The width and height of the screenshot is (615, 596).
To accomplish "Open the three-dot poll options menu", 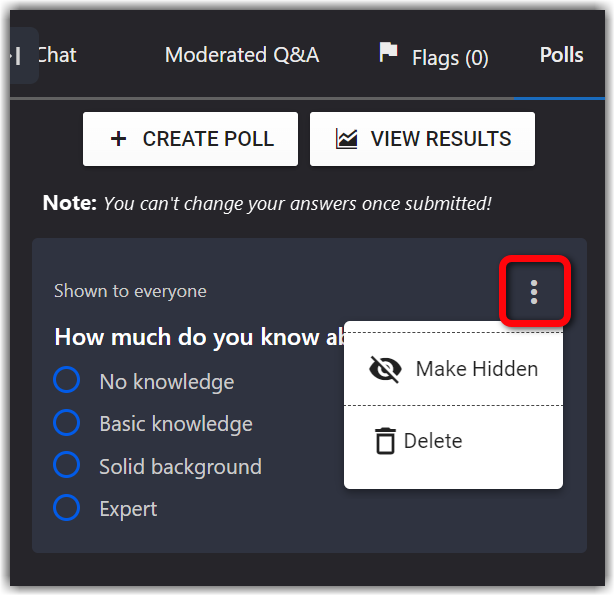I will coord(534,292).
